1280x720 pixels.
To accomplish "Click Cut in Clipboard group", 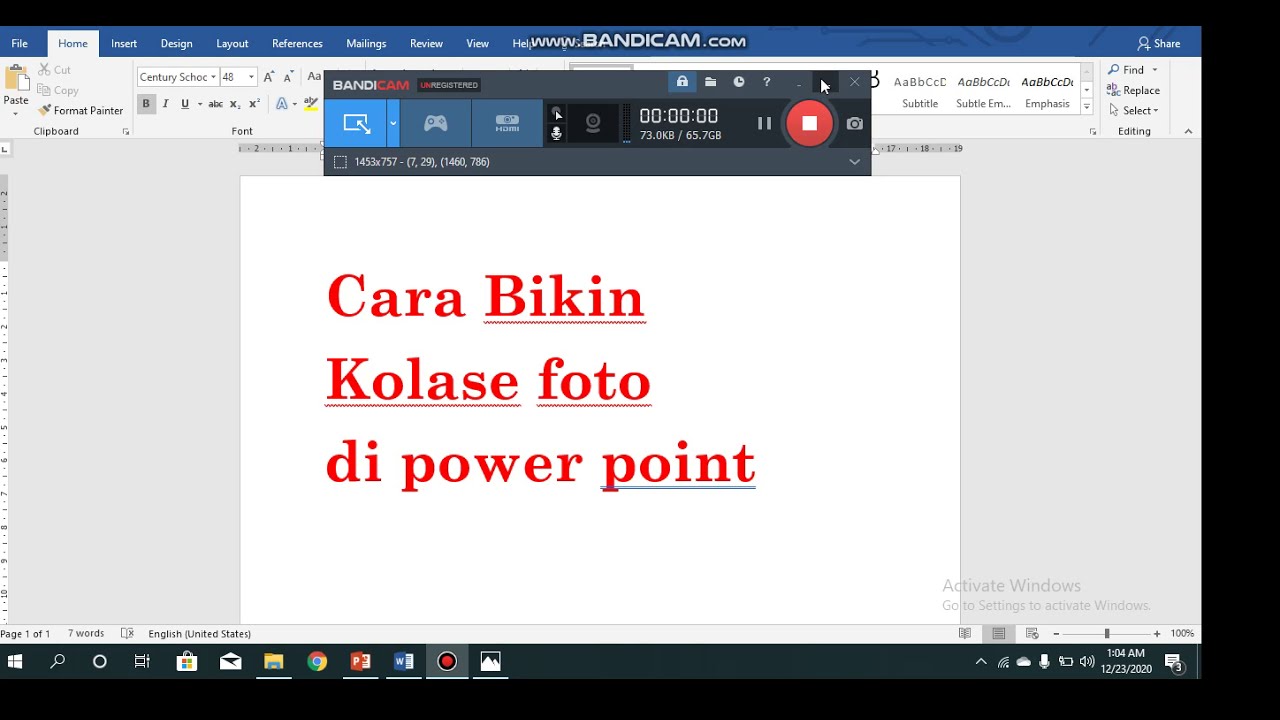I will [x=54, y=70].
